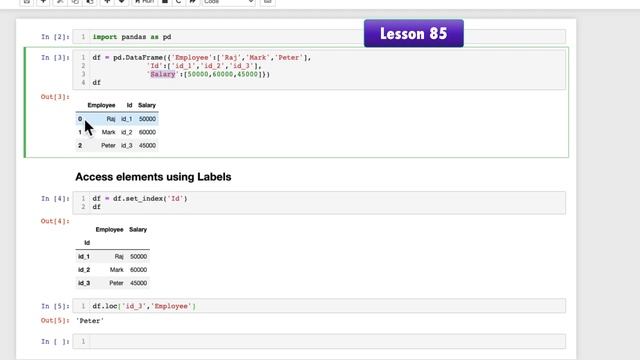This screenshot has width=640, height=360.
Task: Select the highlighted word Salary in cell In [3]
Action: pyautogui.click(x=162, y=74)
